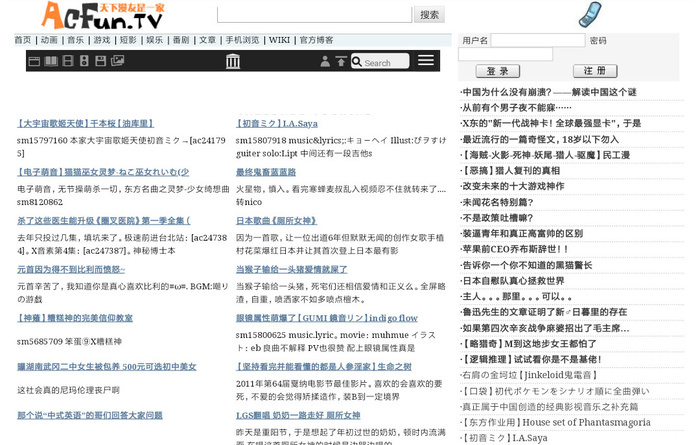The height and width of the screenshot is (445, 700).
Task: Open link 元首因为得不到比利而愤怒
Action: tap(71, 270)
